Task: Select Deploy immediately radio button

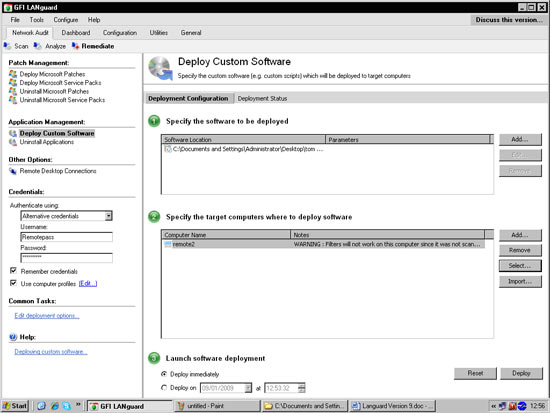Action: click(164, 374)
